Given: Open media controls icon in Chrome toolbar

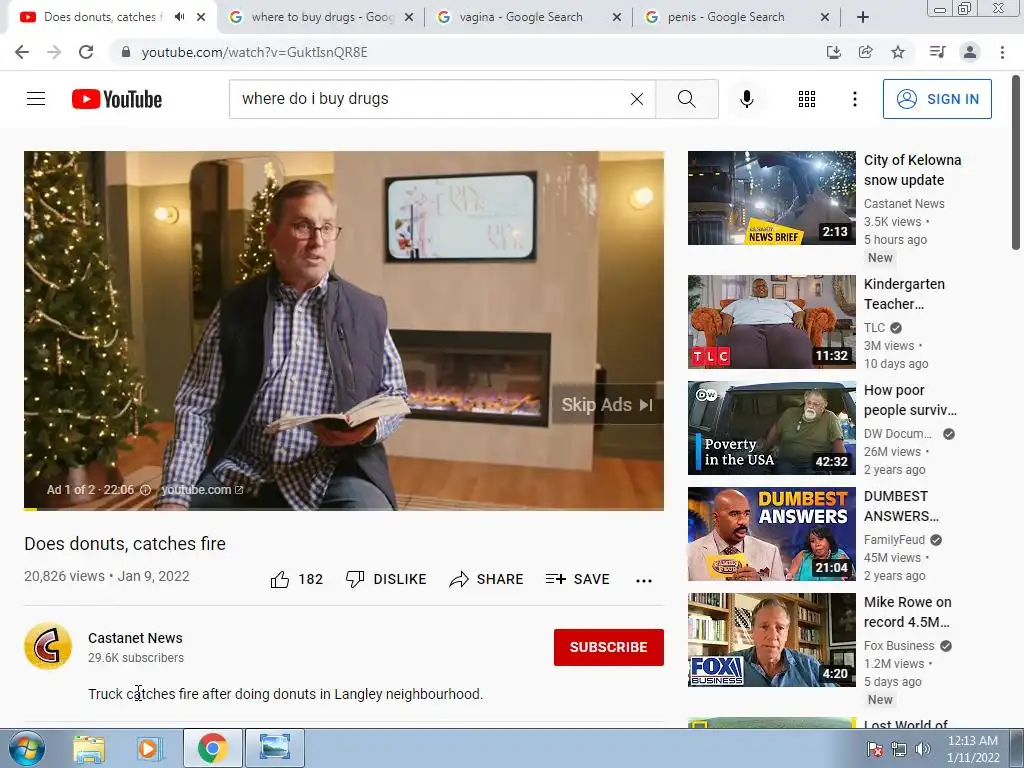Looking at the screenshot, I should 937,52.
